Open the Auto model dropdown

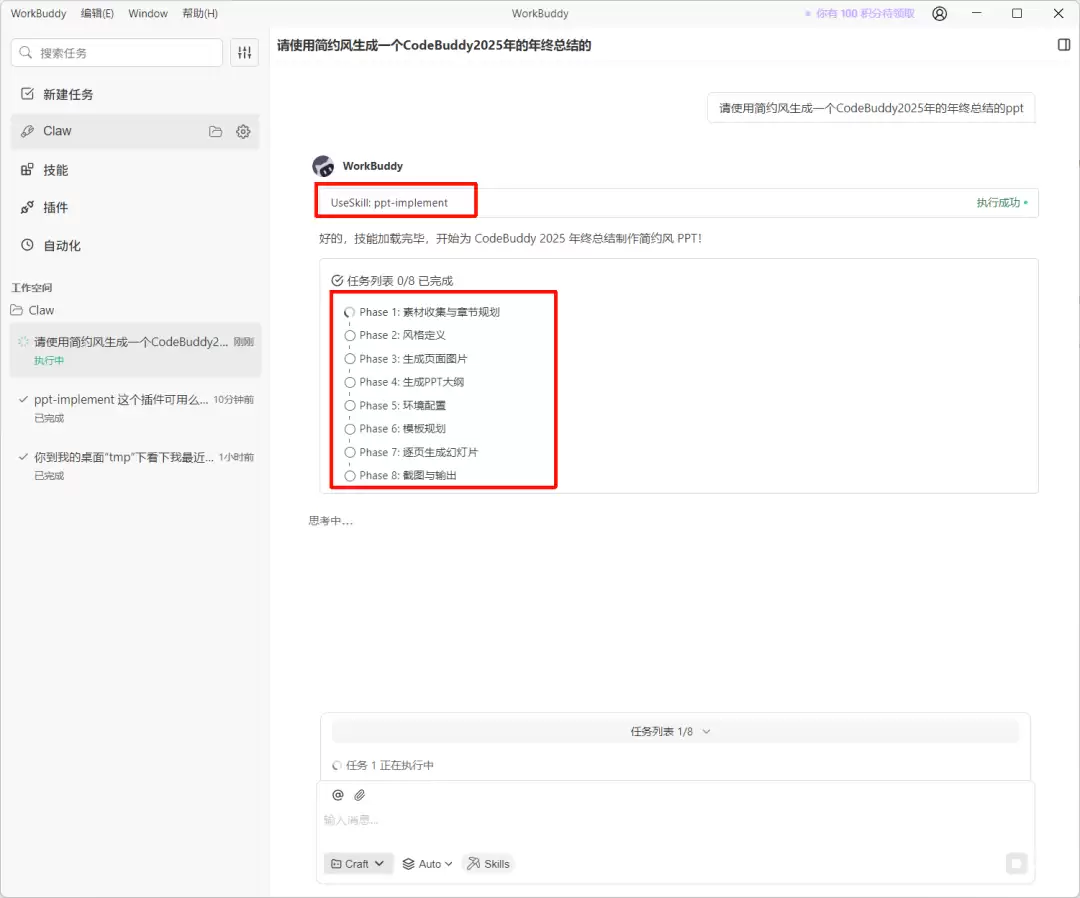(427, 864)
